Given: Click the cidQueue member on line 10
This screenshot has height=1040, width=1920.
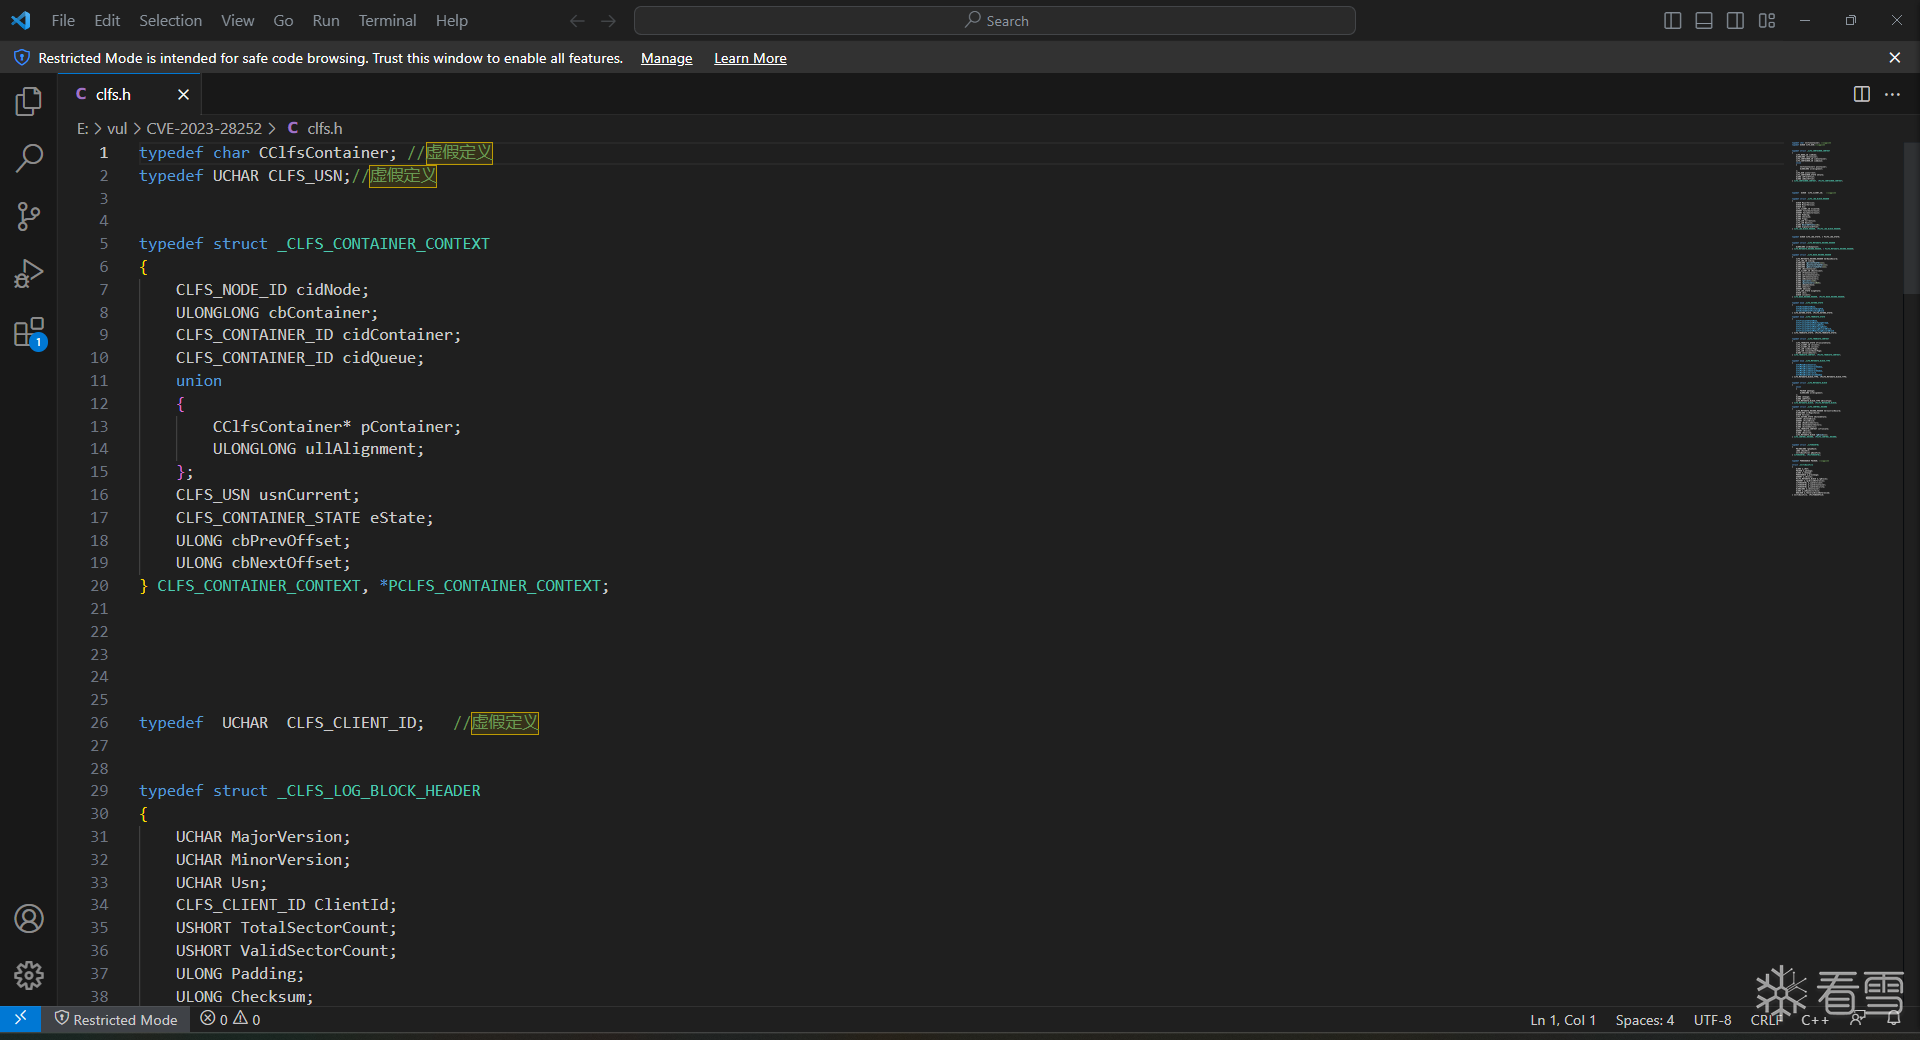Looking at the screenshot, I should click(x=379, y=358).
